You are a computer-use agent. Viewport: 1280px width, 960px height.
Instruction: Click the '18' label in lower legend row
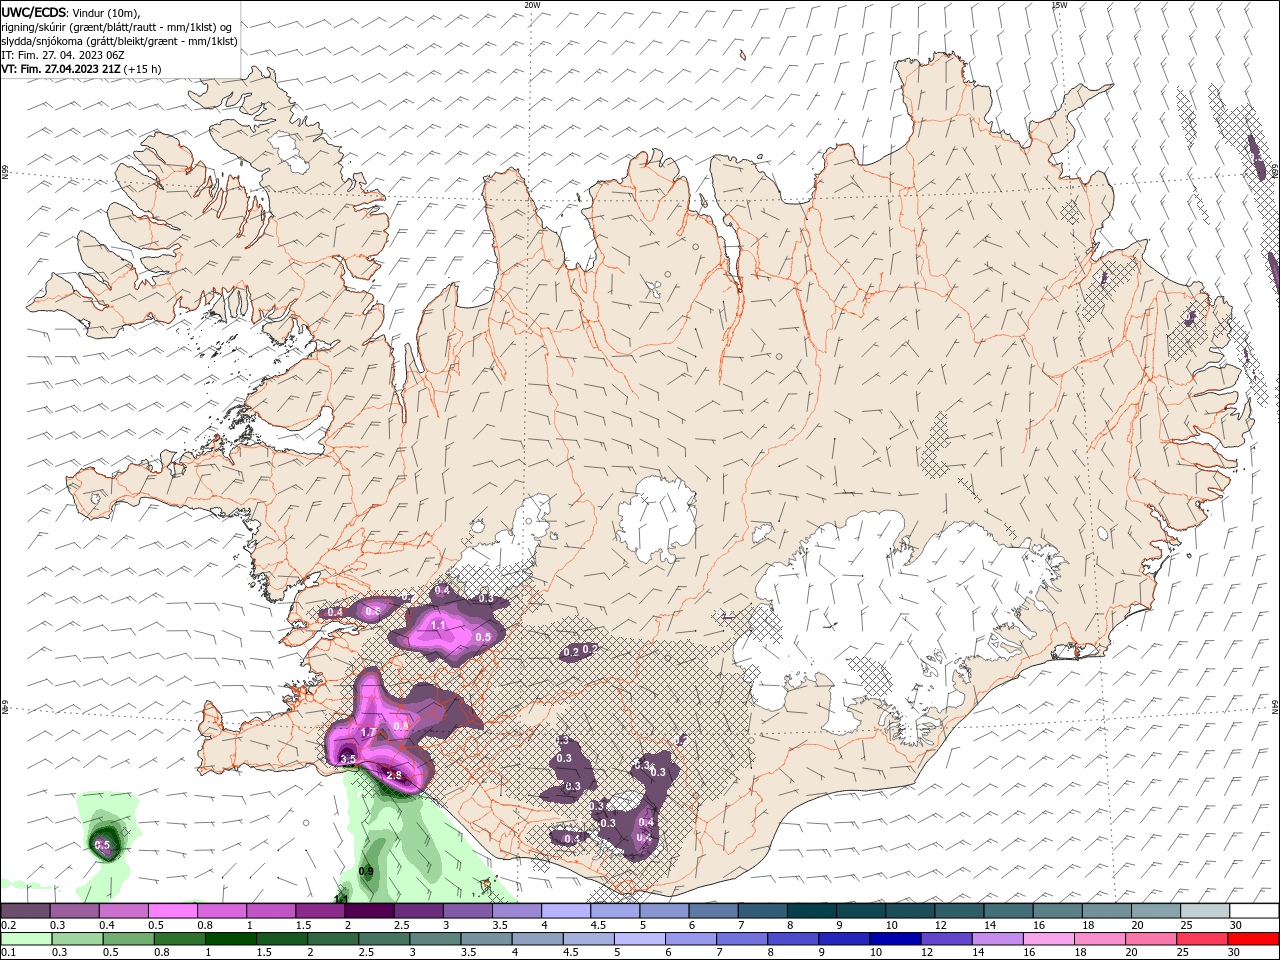coord(1080,952)
